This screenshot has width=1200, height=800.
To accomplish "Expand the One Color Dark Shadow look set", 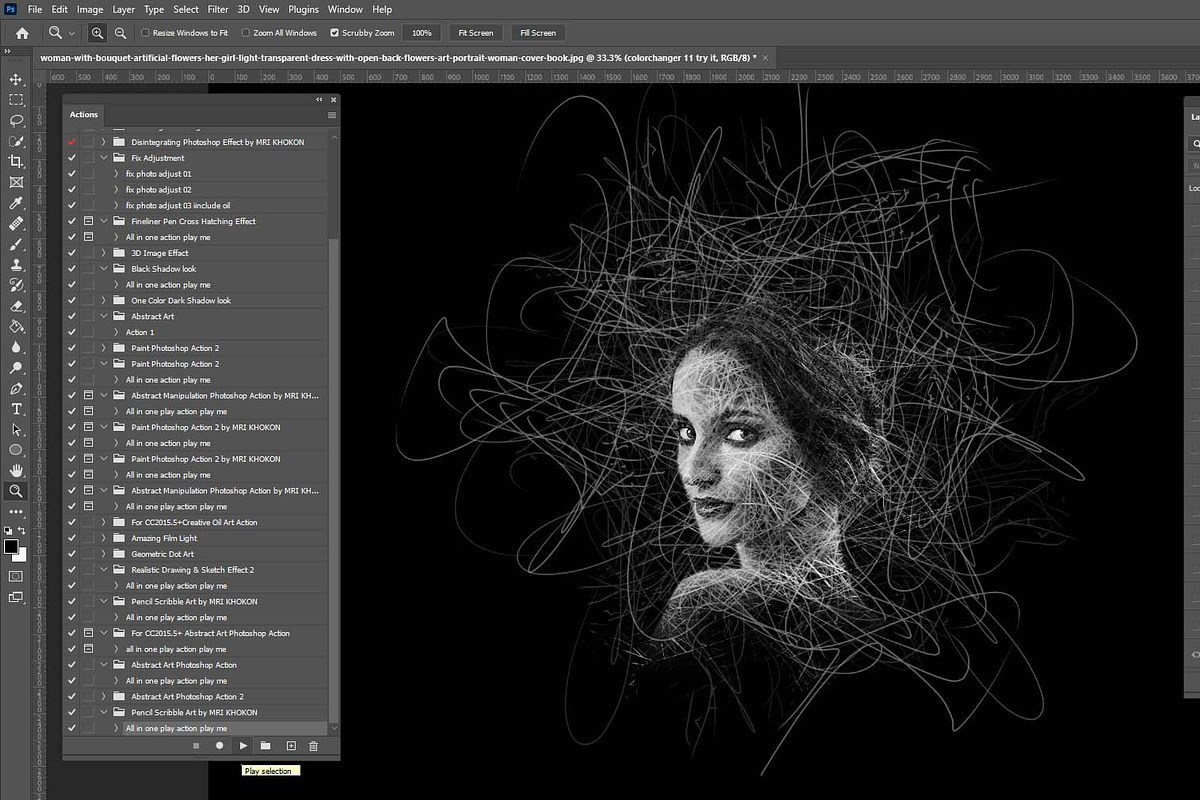I will tap(103, 300).
